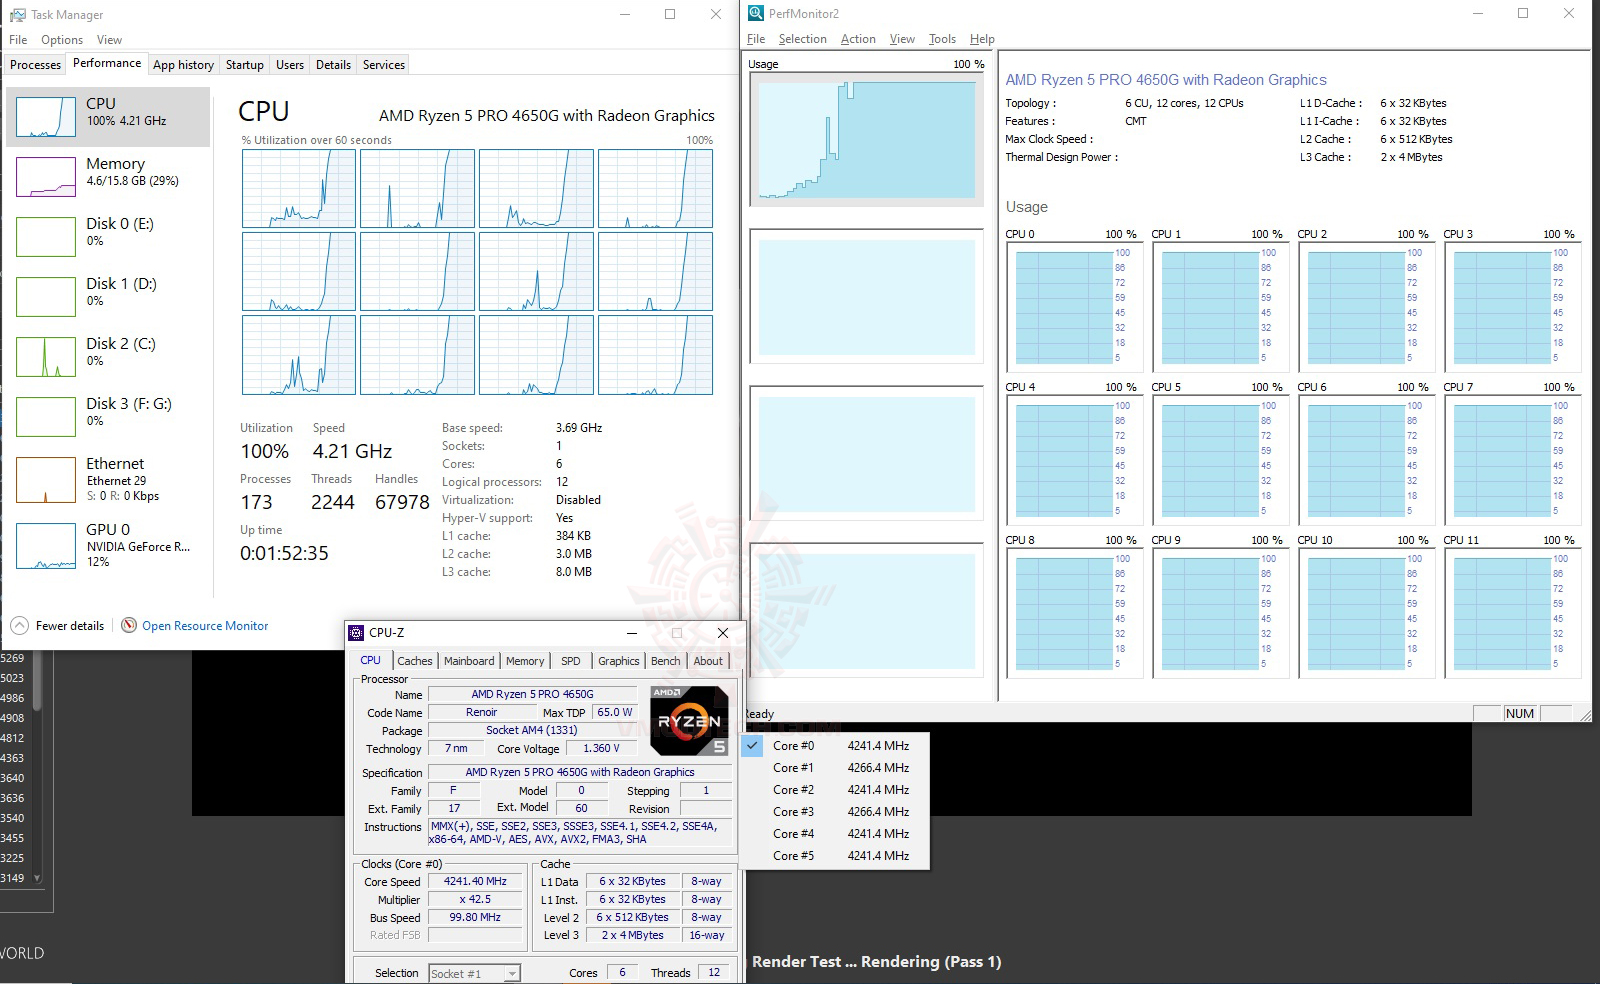Select GPU 0 in the Task Manager sidebar
Image resolution: width=1600 pixels, height=984 pixels.
[x=108, y=545]
